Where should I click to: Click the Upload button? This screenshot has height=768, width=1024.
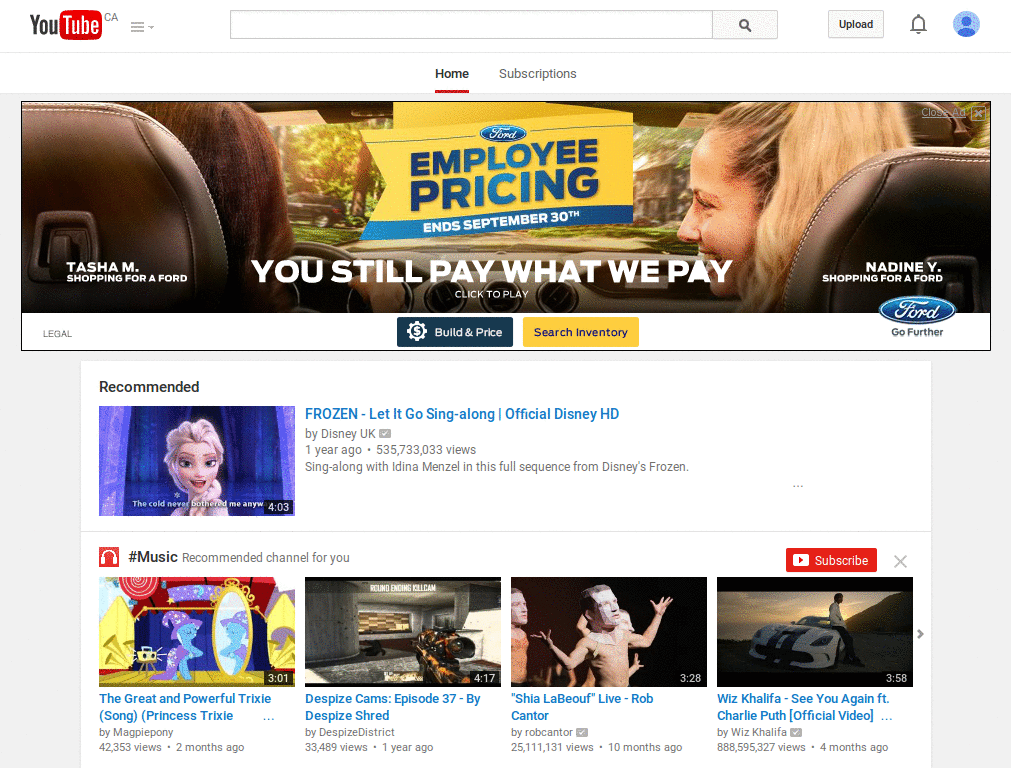[856, 24]
